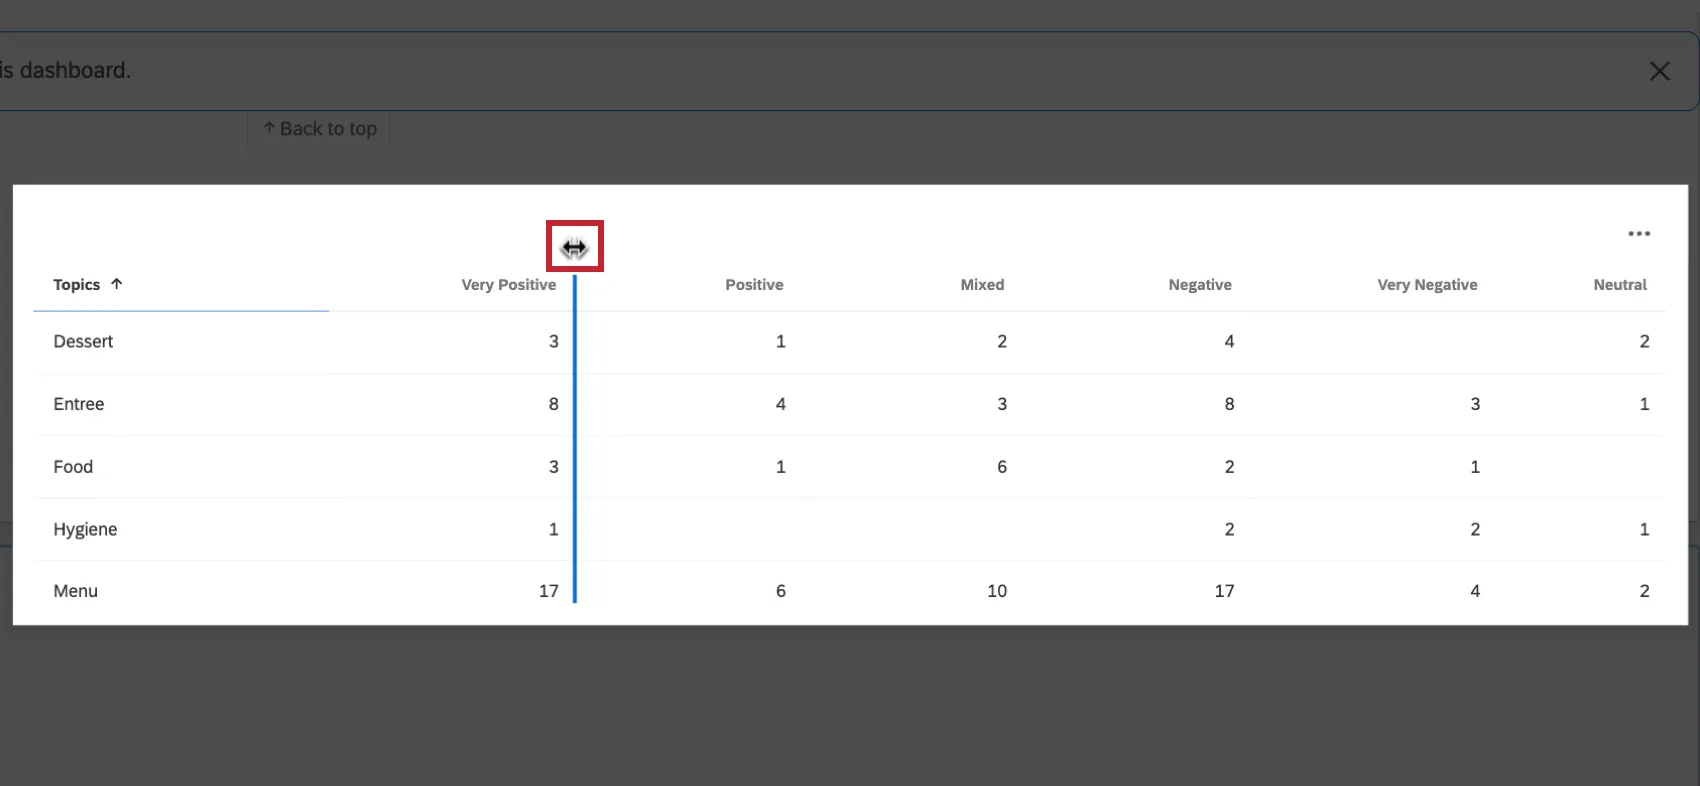
Task: Click Entree's Positive value 4
Action: (x=781, y=404)
